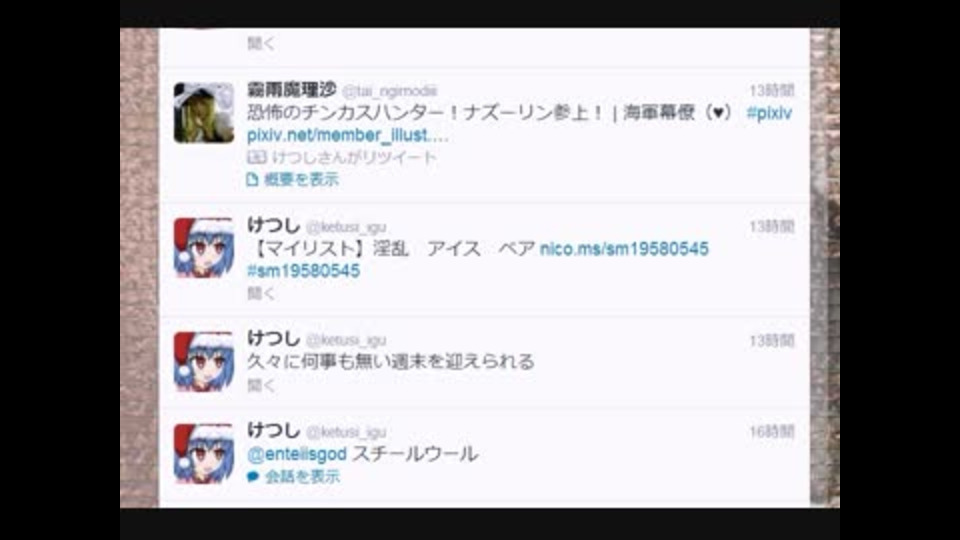Click the retweet icon next to けつしさんがリツイート
This screenshot has height=540, width=960.
257,157
